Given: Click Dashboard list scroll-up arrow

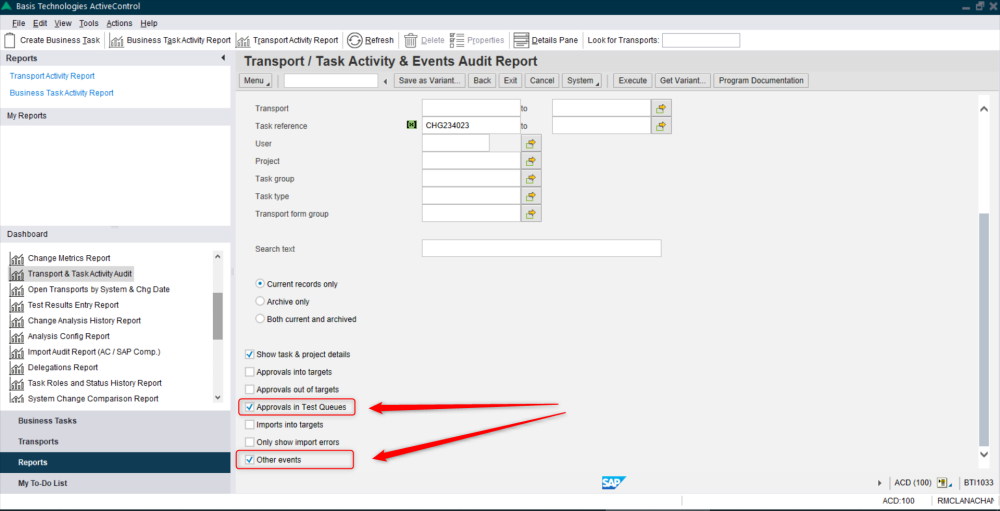Looking at the screenshot, I should (x=217, y=256).
